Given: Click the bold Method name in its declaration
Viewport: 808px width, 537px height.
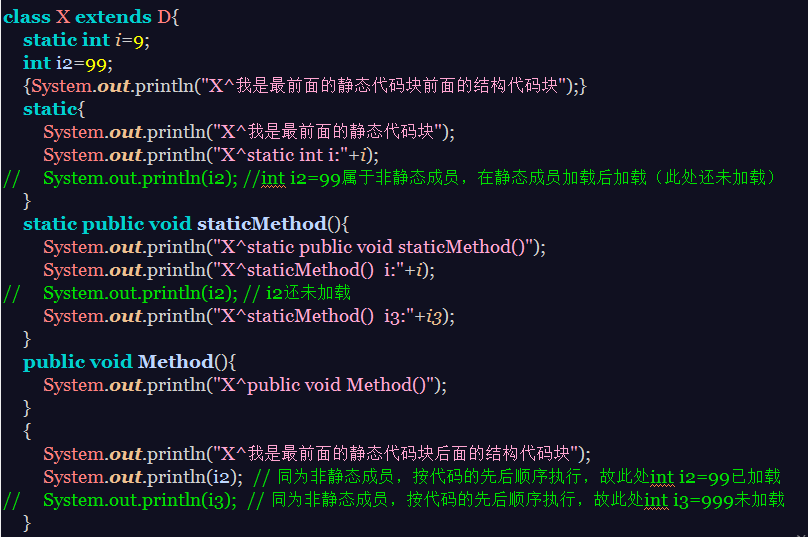Looking at the screenshot, I should click(175, 361).
